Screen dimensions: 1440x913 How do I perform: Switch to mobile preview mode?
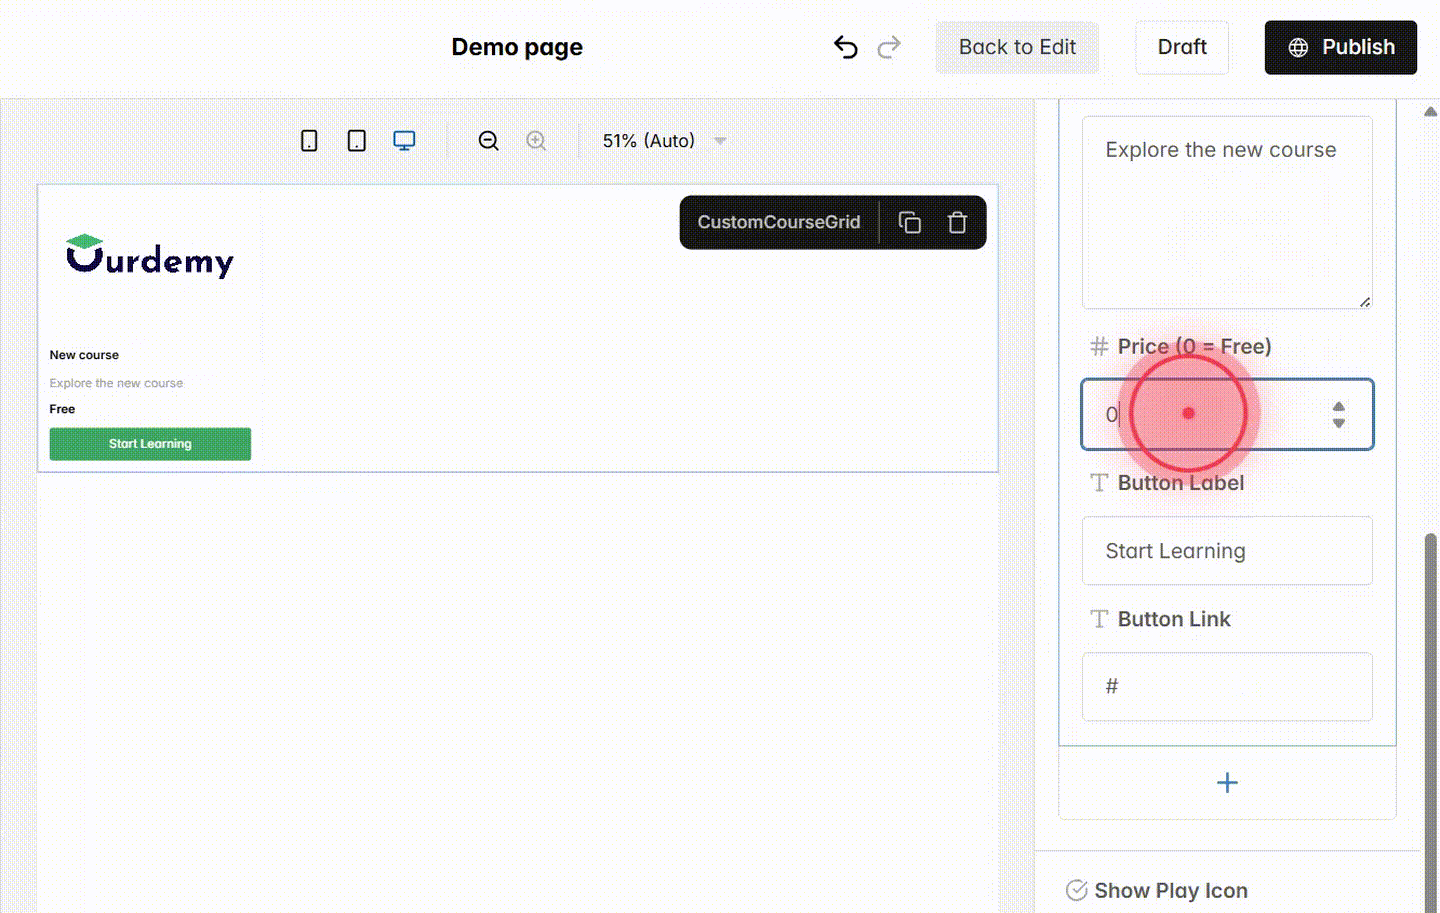tap(308, 140)
